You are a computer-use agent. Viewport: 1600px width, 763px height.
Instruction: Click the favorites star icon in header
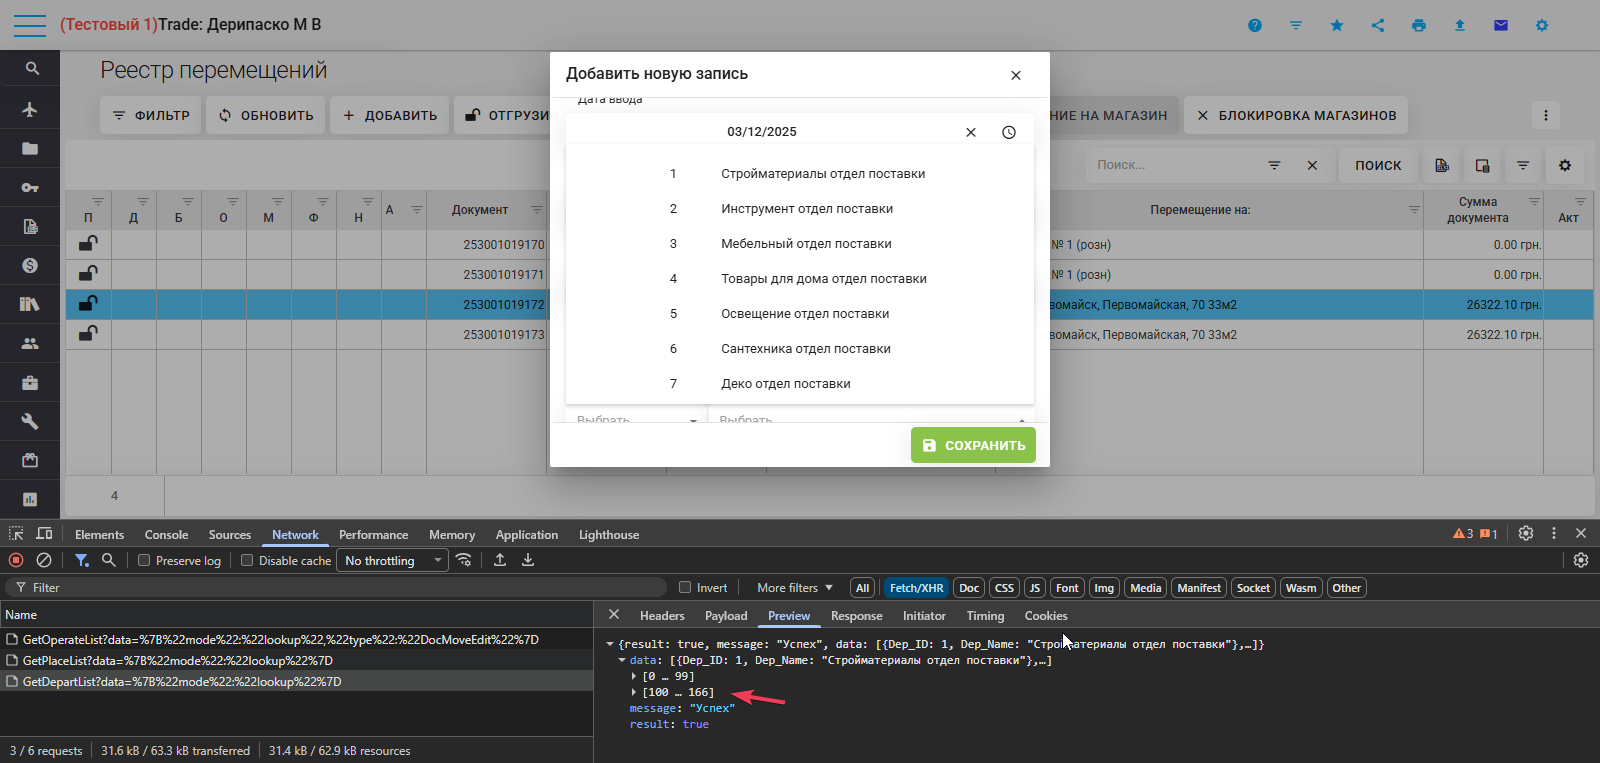pyautogui.click(x=1337, y=25)
